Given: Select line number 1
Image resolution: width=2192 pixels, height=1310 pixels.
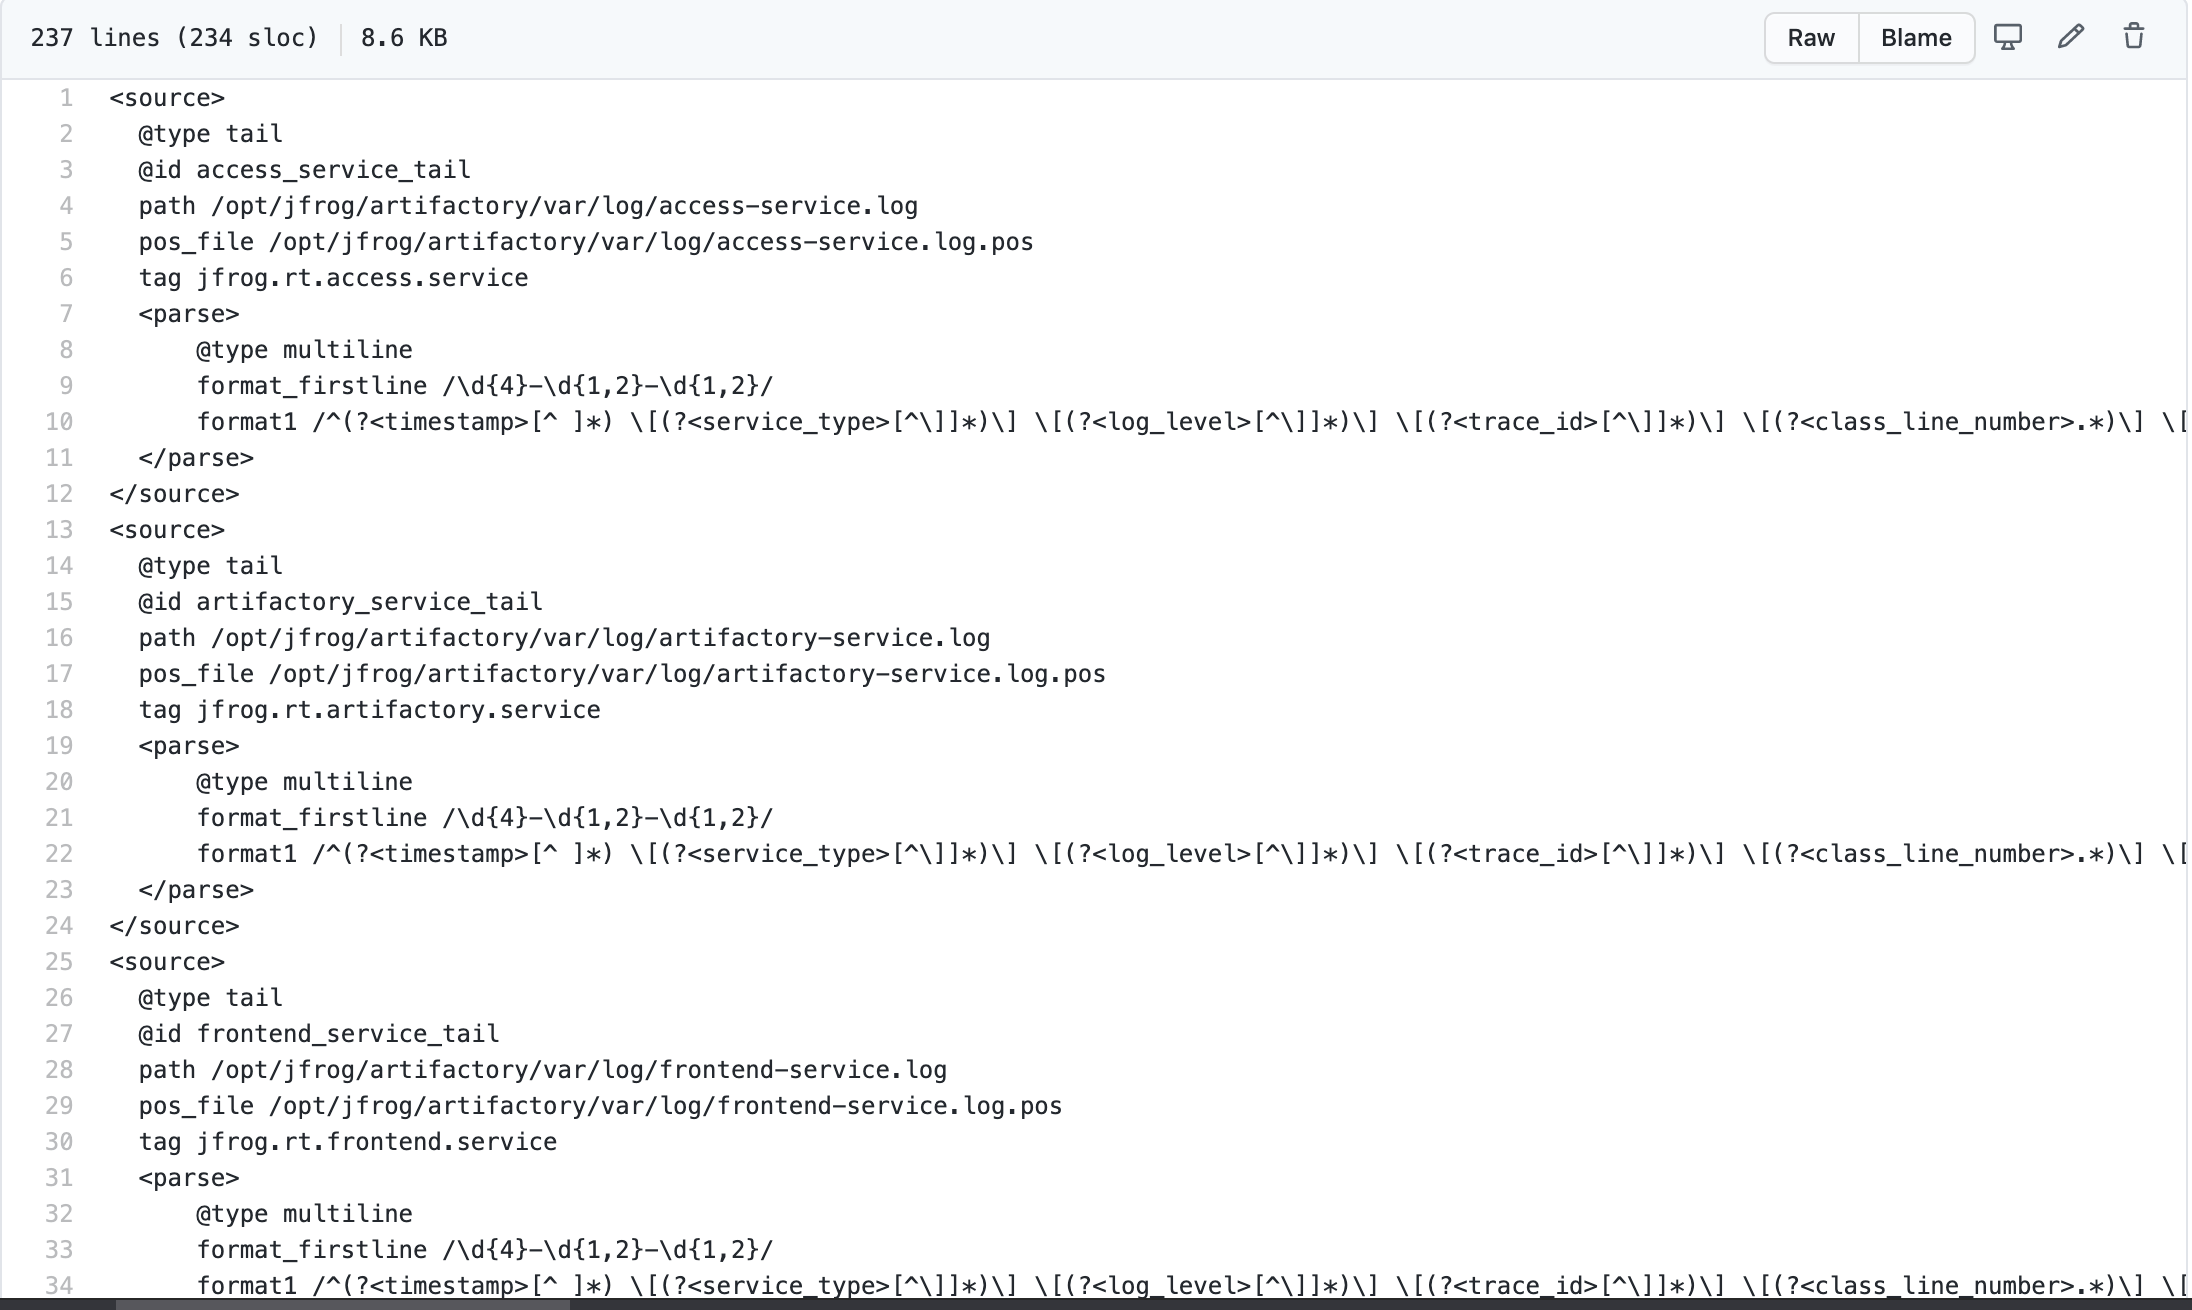Looking at the screenshot, I should [x=66, y=98].
